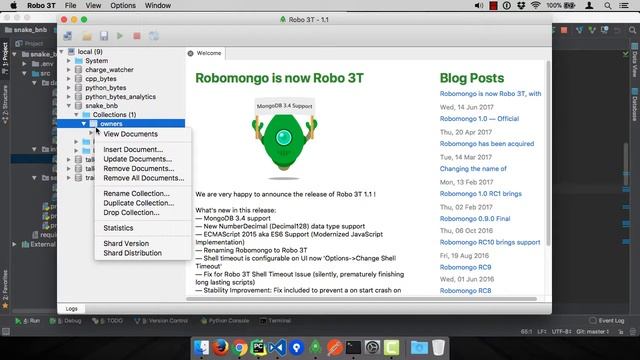This screenshot has height=360, width=640.
Task: Open blog post 'Robomongo RC10 brings support'
Action: pyautogui.click(x=490, y=242)
